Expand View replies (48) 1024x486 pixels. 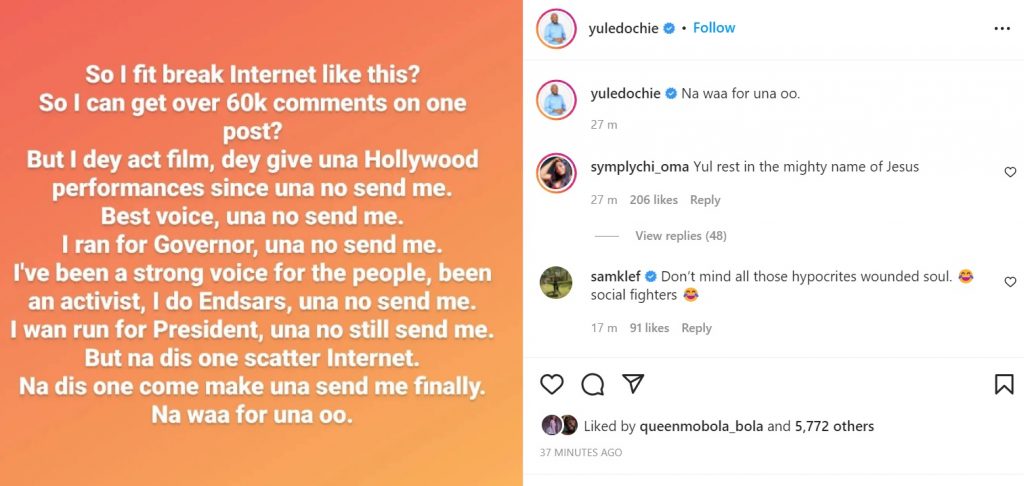coord(680,236)
